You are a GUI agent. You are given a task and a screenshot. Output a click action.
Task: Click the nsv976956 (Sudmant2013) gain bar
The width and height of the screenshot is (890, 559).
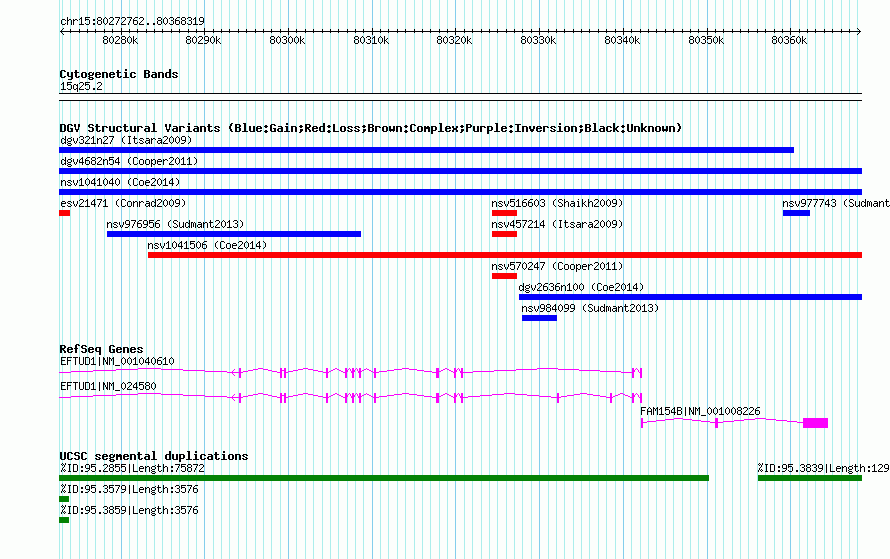point(234,234)
